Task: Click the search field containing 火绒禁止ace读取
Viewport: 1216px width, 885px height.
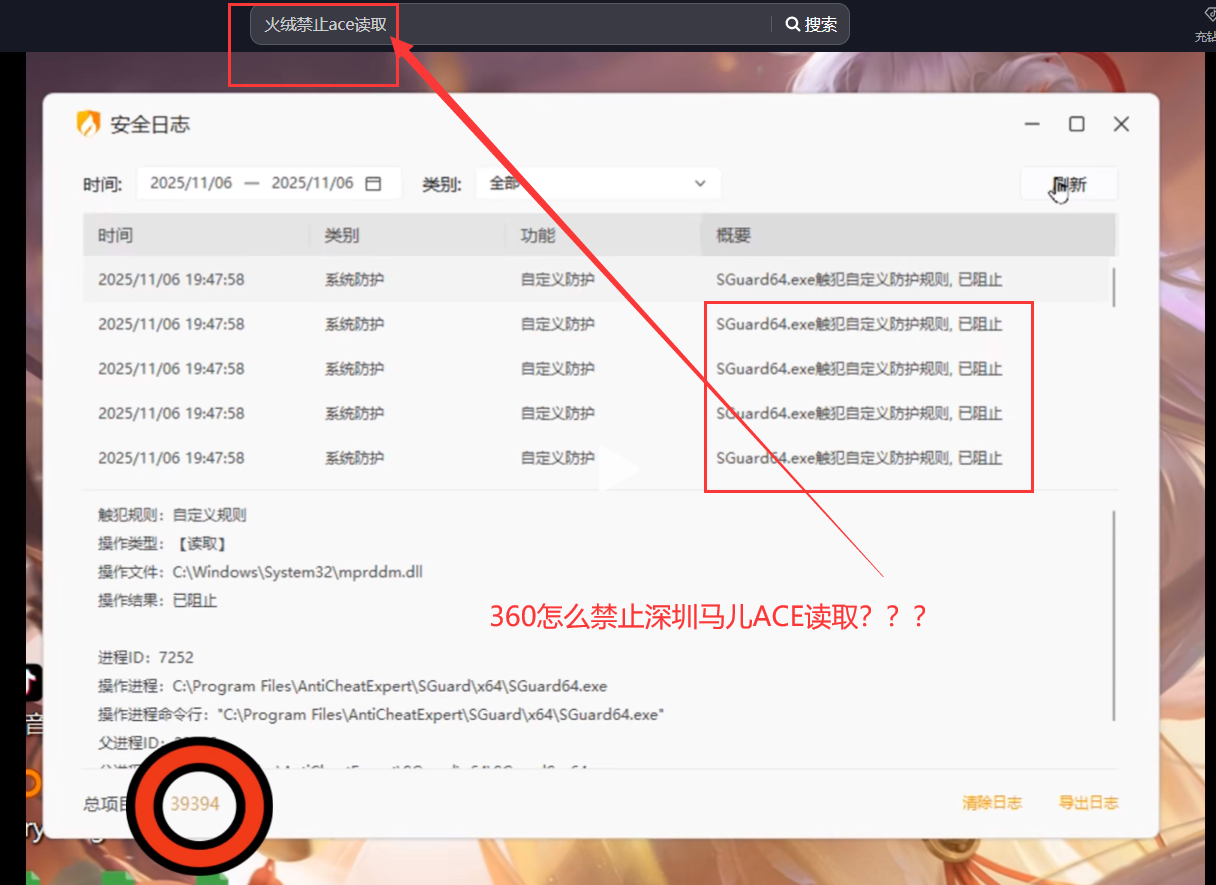Action: tap(511, 25)
